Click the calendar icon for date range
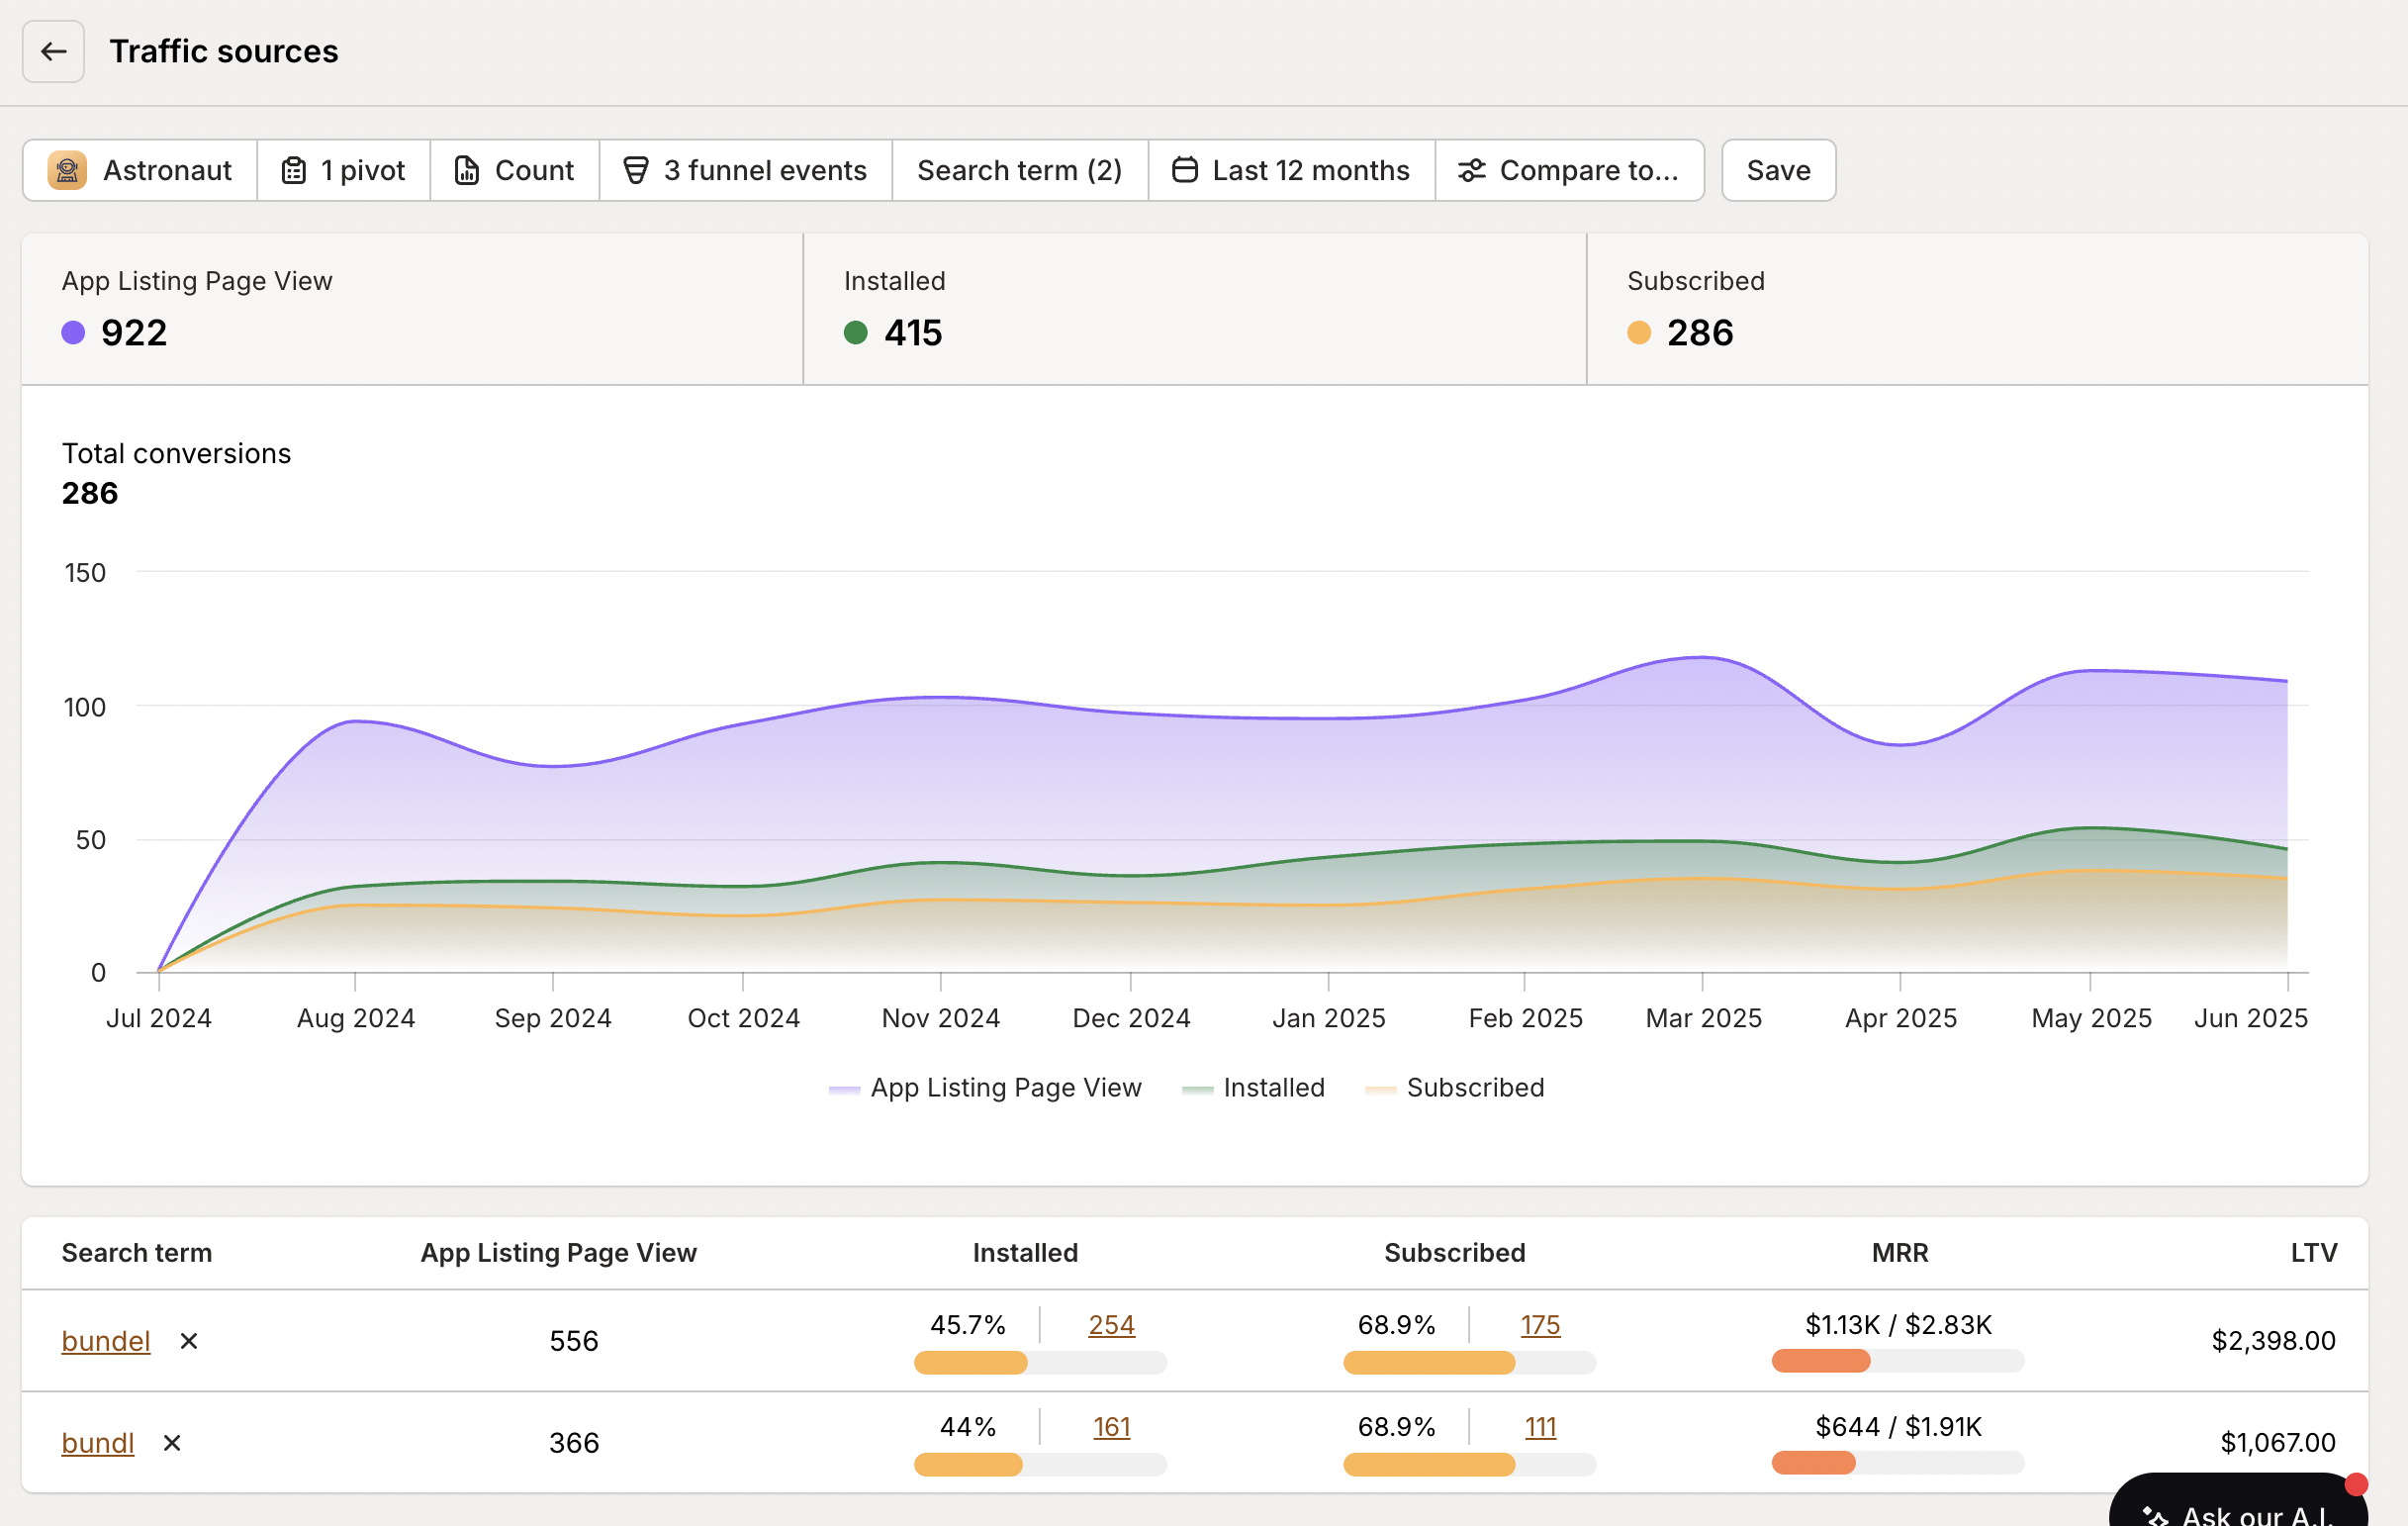This screenshot has width=2408, height=1526. click(1184, 170)
